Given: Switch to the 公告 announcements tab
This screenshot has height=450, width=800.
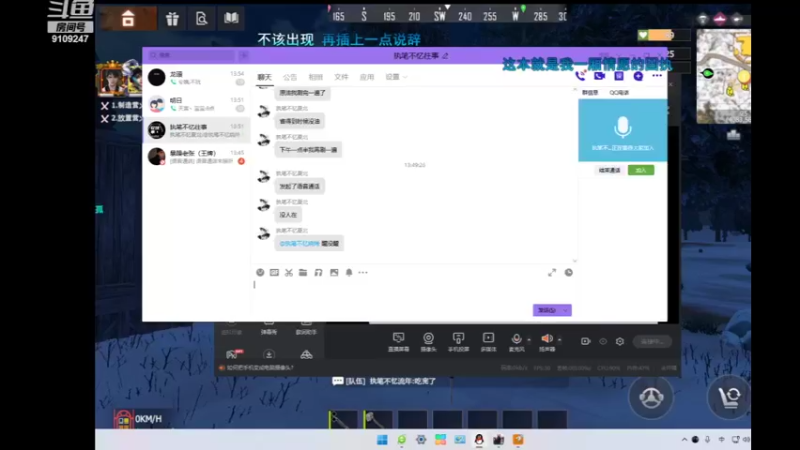Looking at the screenshot, I should [x=290, y=77].
